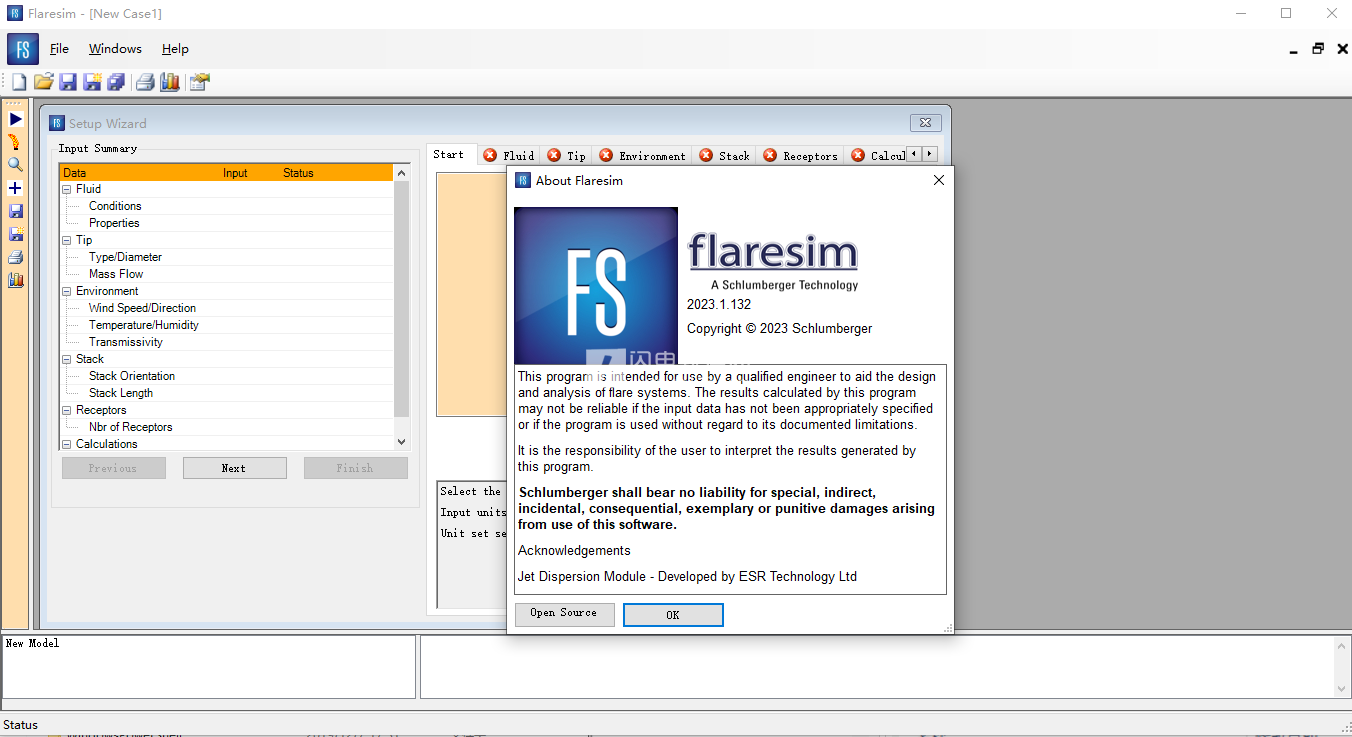The height and width of the screenshot is (737, 1352).
Task: Open the Windows menu
Action: 114,48
